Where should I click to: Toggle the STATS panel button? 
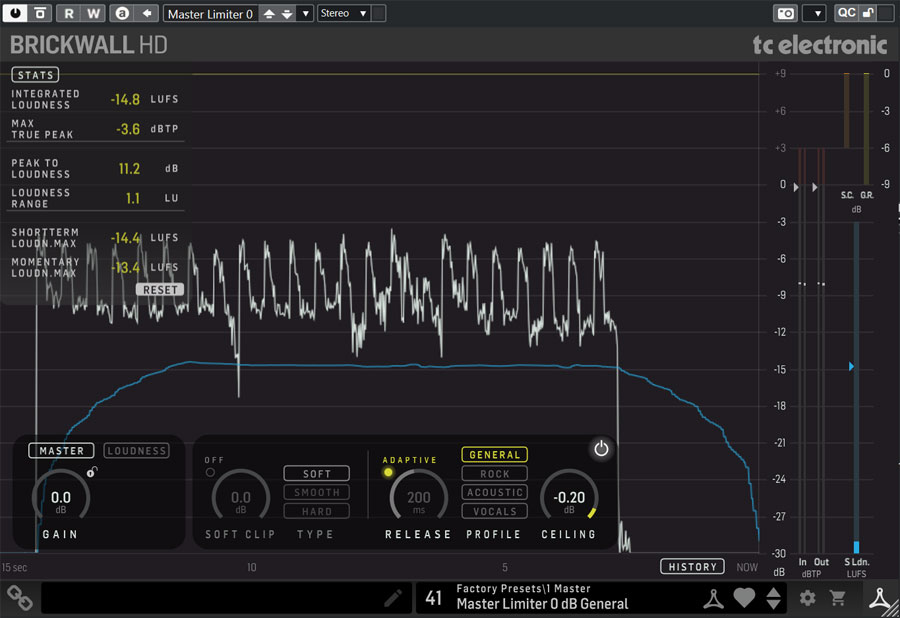click(35, 75)
